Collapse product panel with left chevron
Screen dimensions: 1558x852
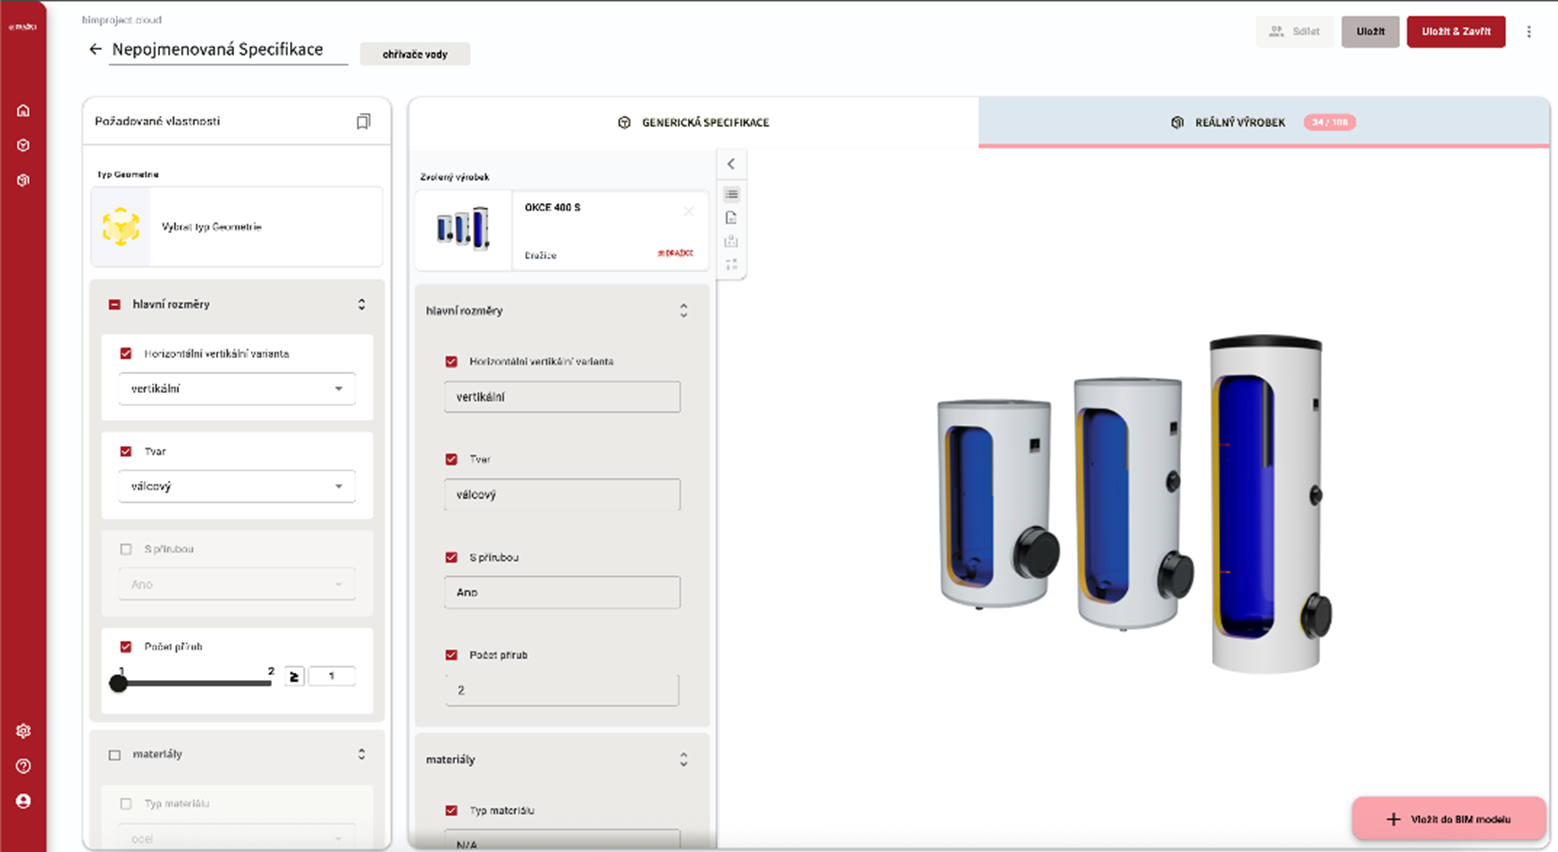click(x=731, y=164)
